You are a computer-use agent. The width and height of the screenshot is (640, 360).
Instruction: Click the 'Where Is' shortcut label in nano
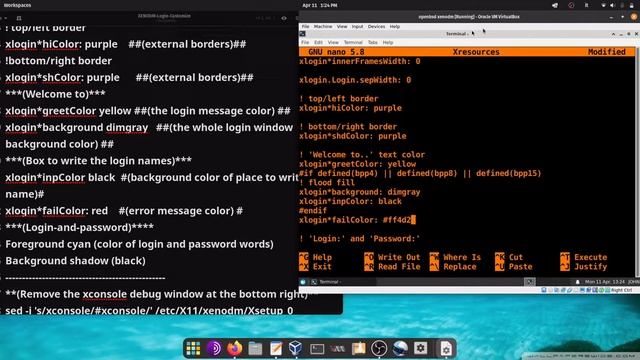[x=462, y=257]
